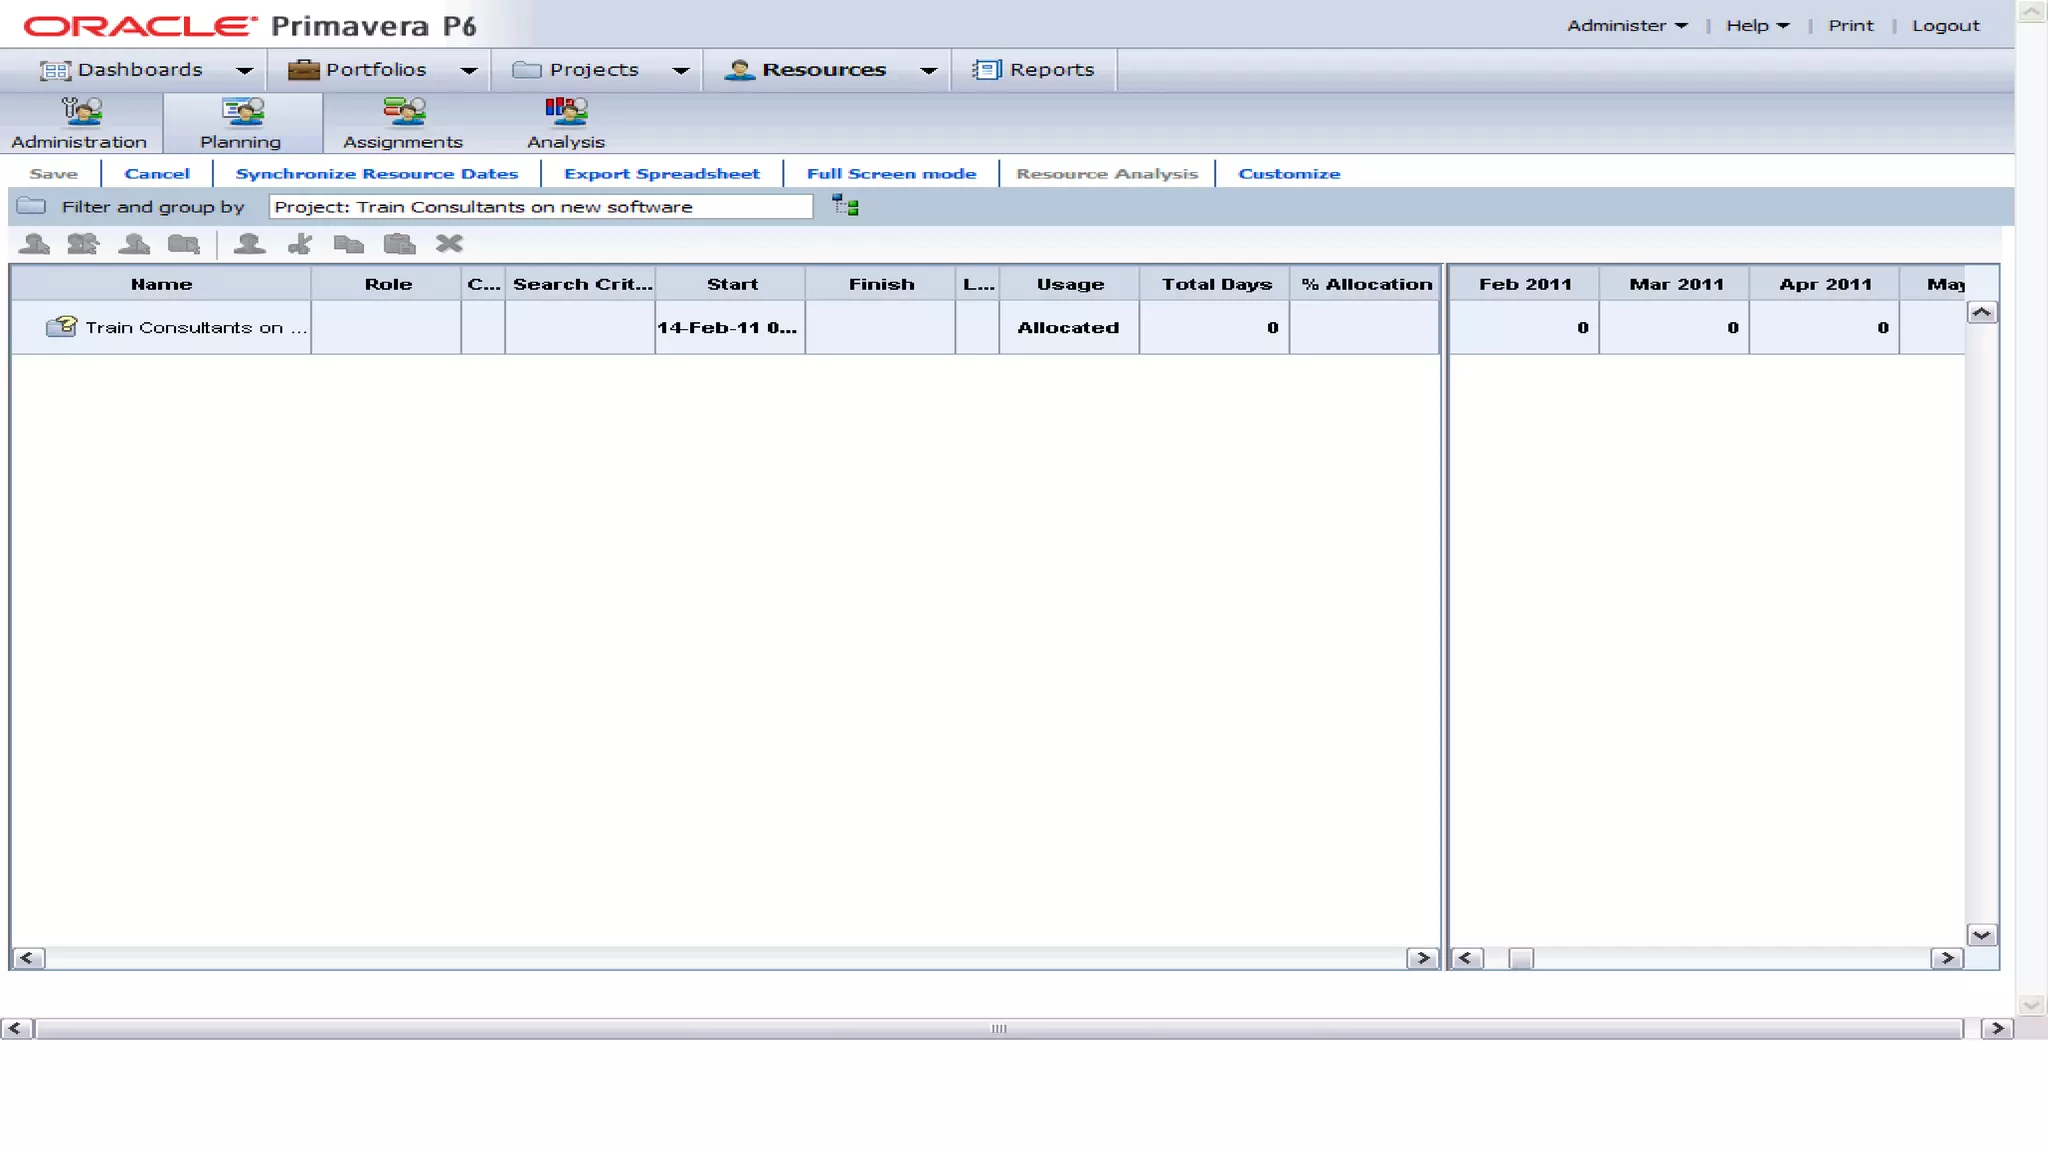Click the Finish column header
Screen dimensions: 2048x1152
click(x=881, y=284)
